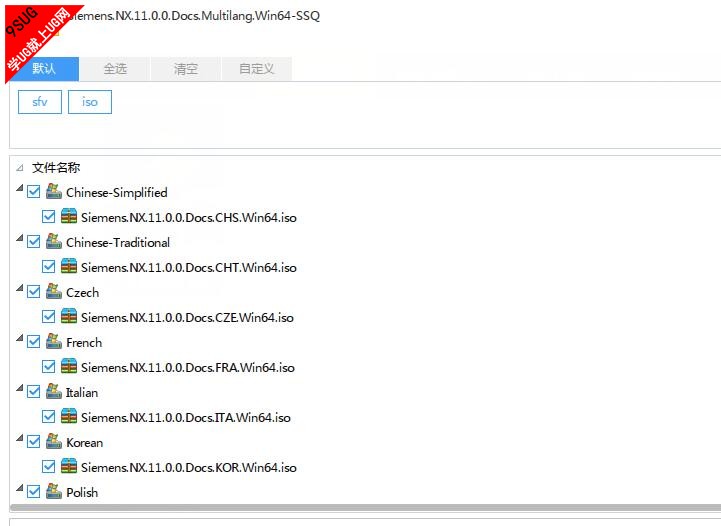Uncheck the Docs.FRA.Win64.iso file checkbox
This screenshot has height=526, width=721.
point(48,367)
